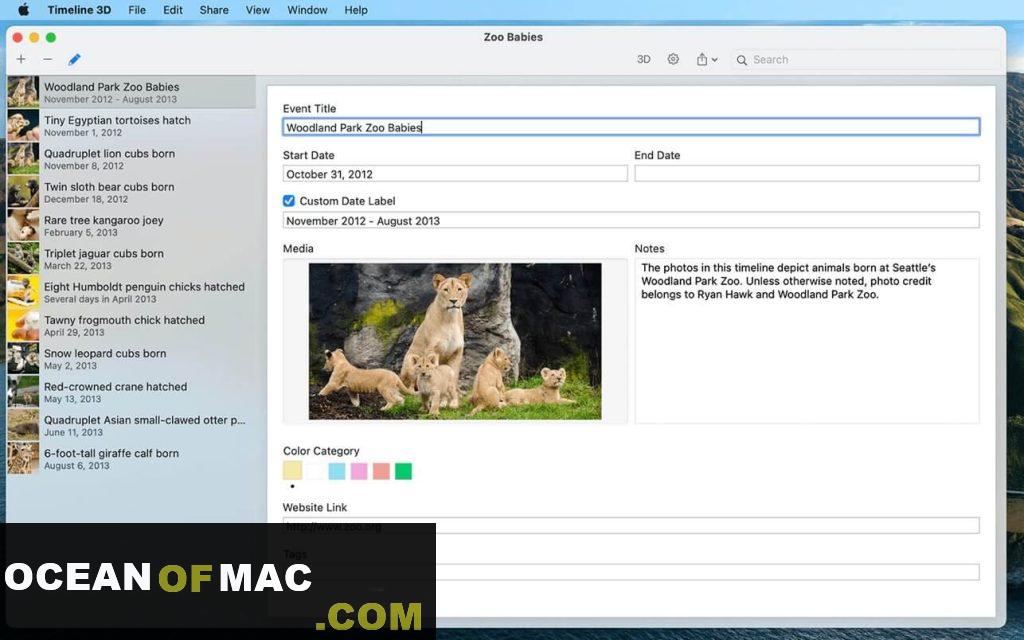Viewport: 1024px width, 640px height.
Task: Open the Window menu
Action: [308, 10]
